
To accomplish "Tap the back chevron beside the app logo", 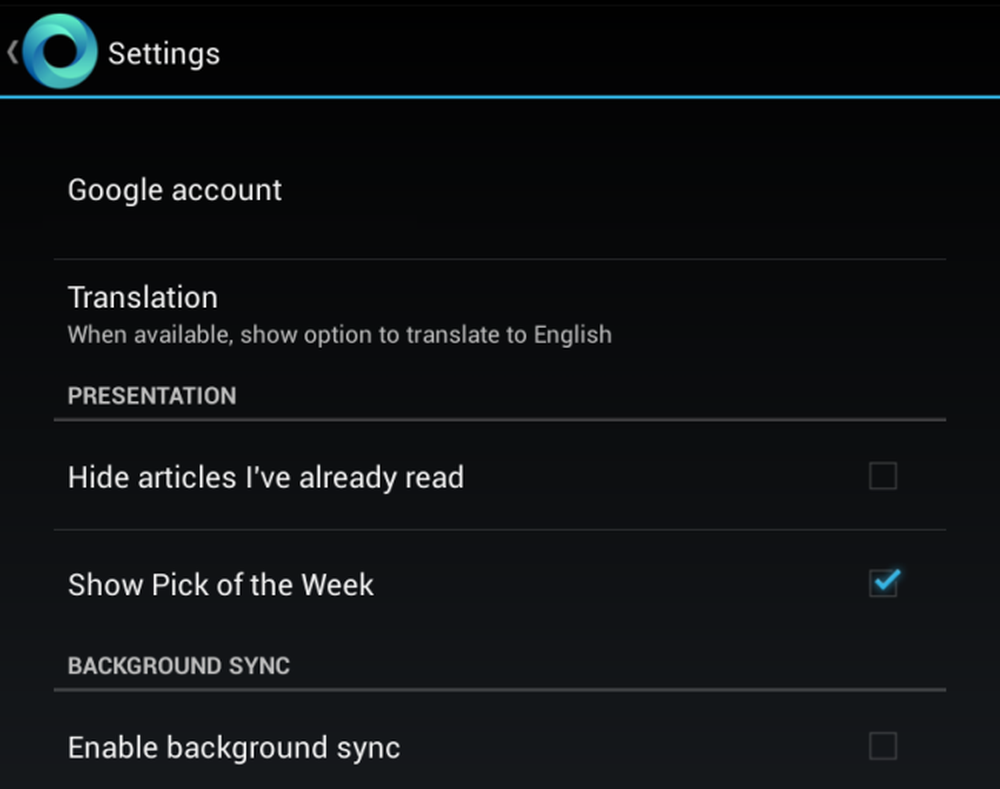I will [x=13, y=52].
